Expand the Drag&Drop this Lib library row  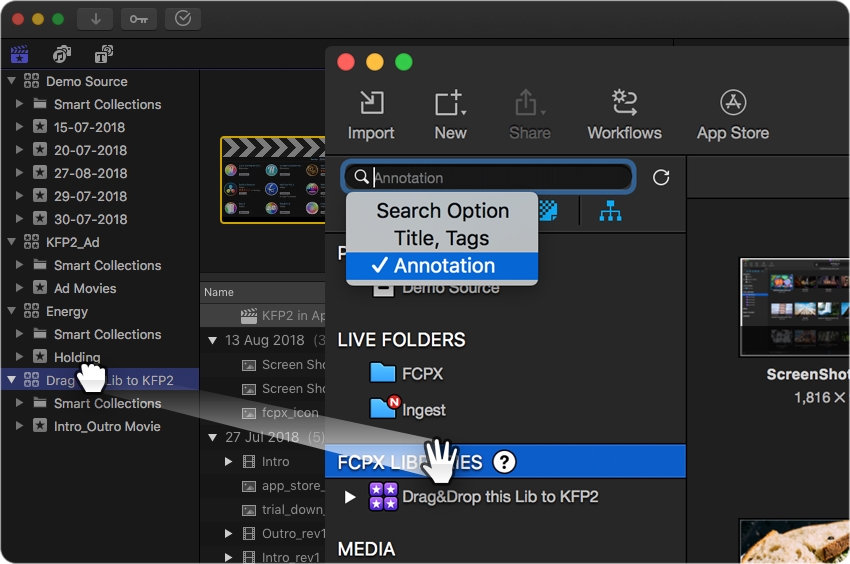tap(350, 497)
